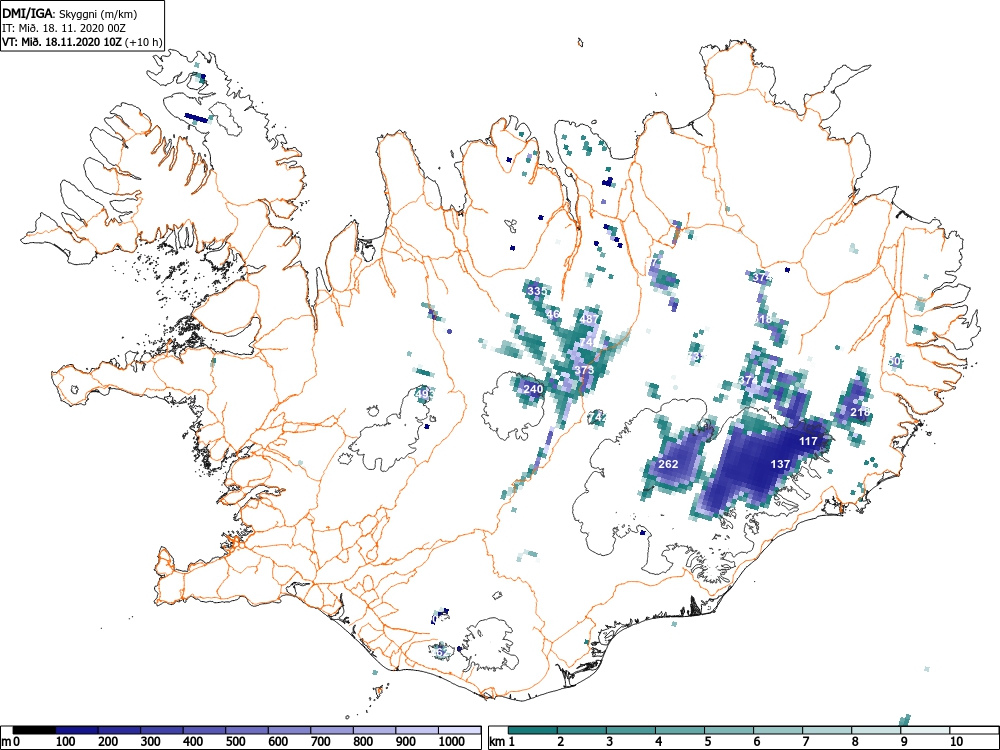Click the map value label '240'
This screenshot has width=1000, height=750.
click(533, 389)
